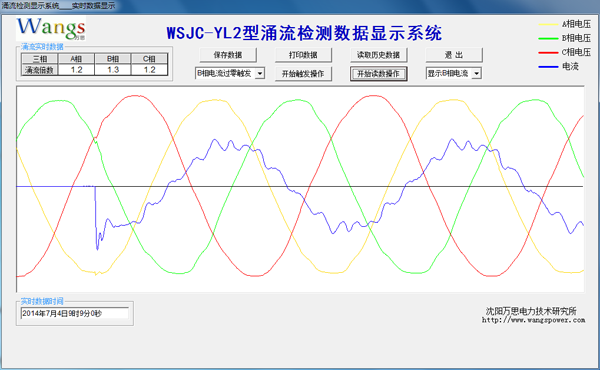Click the red C相电压 legend line
Viewport: 600px width, 370px height.
pyautogui.click(x=548, y=52)
